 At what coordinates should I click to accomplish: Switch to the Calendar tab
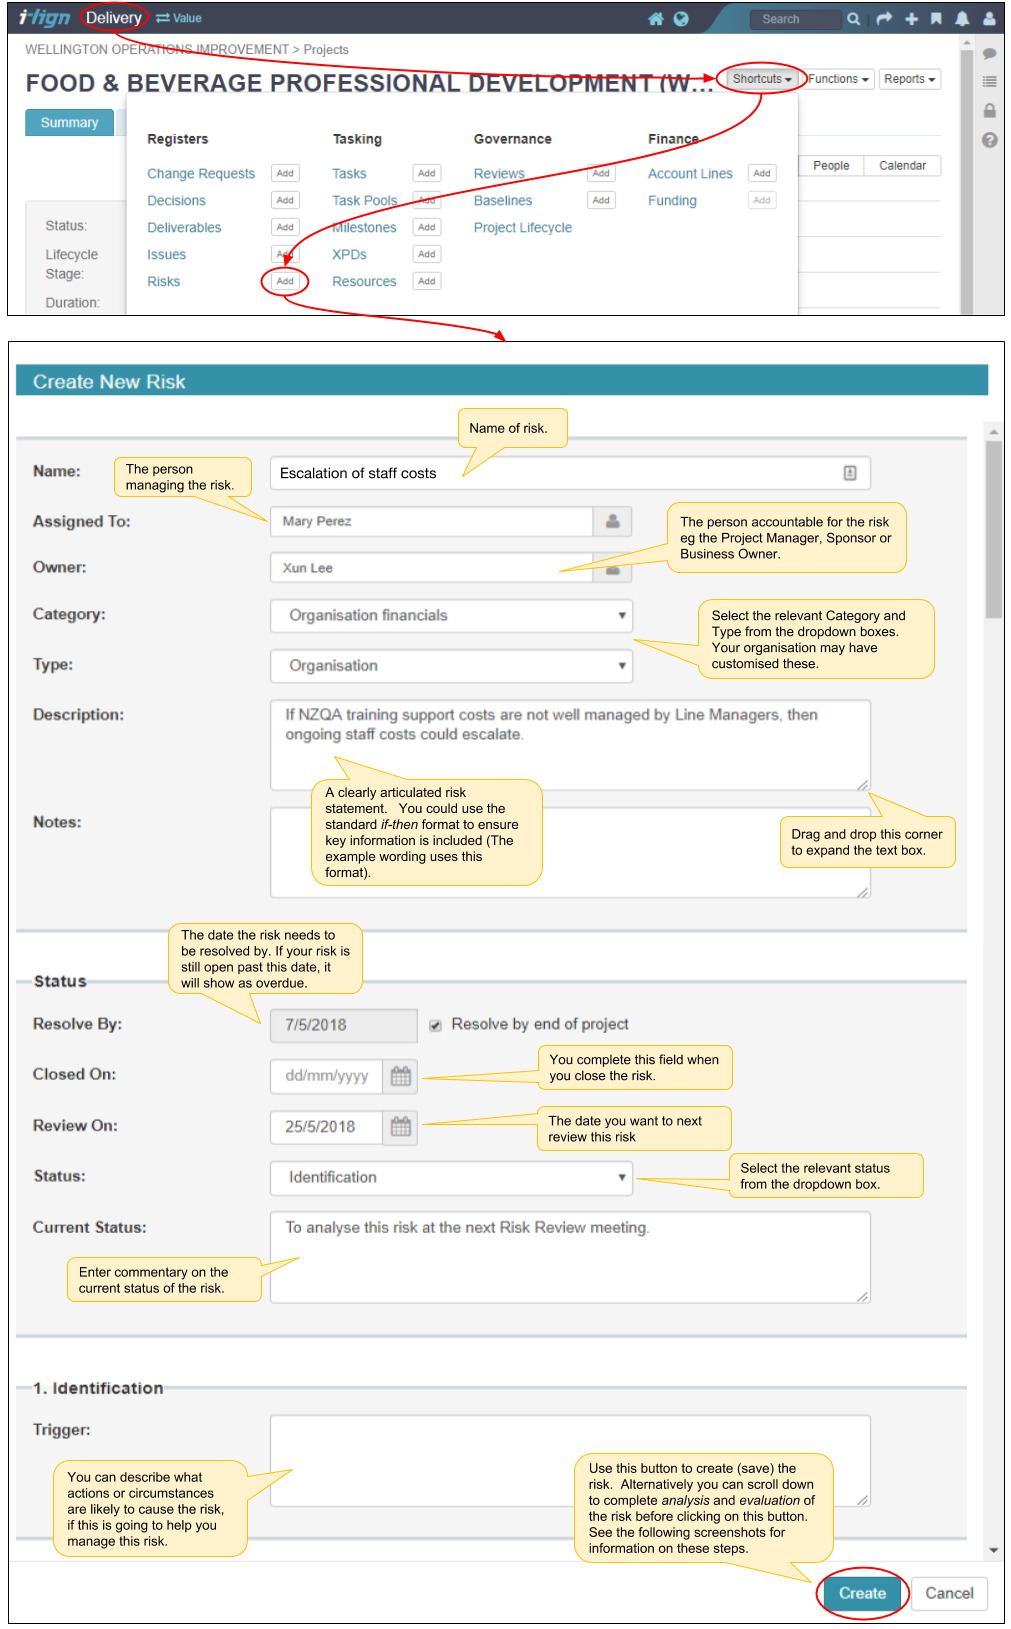click(902, 166)
